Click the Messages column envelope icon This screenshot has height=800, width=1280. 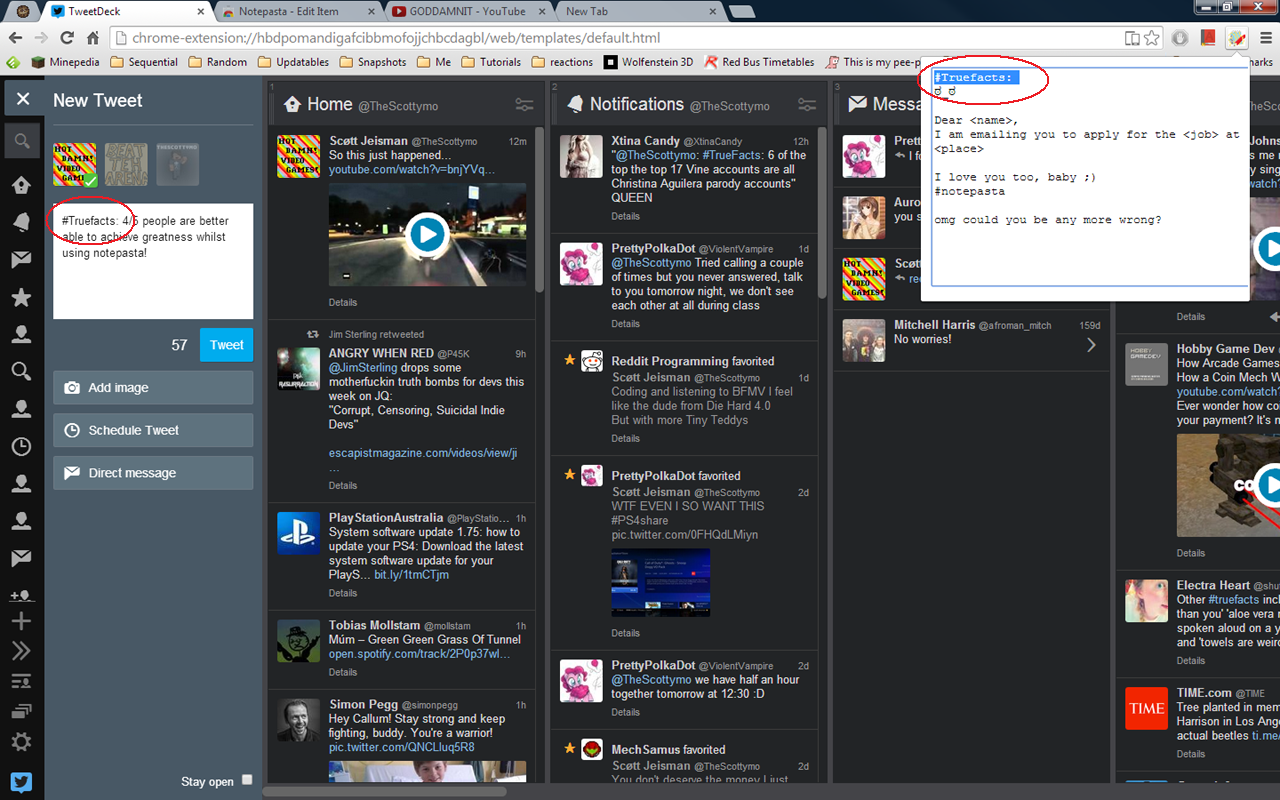point(857,104)
